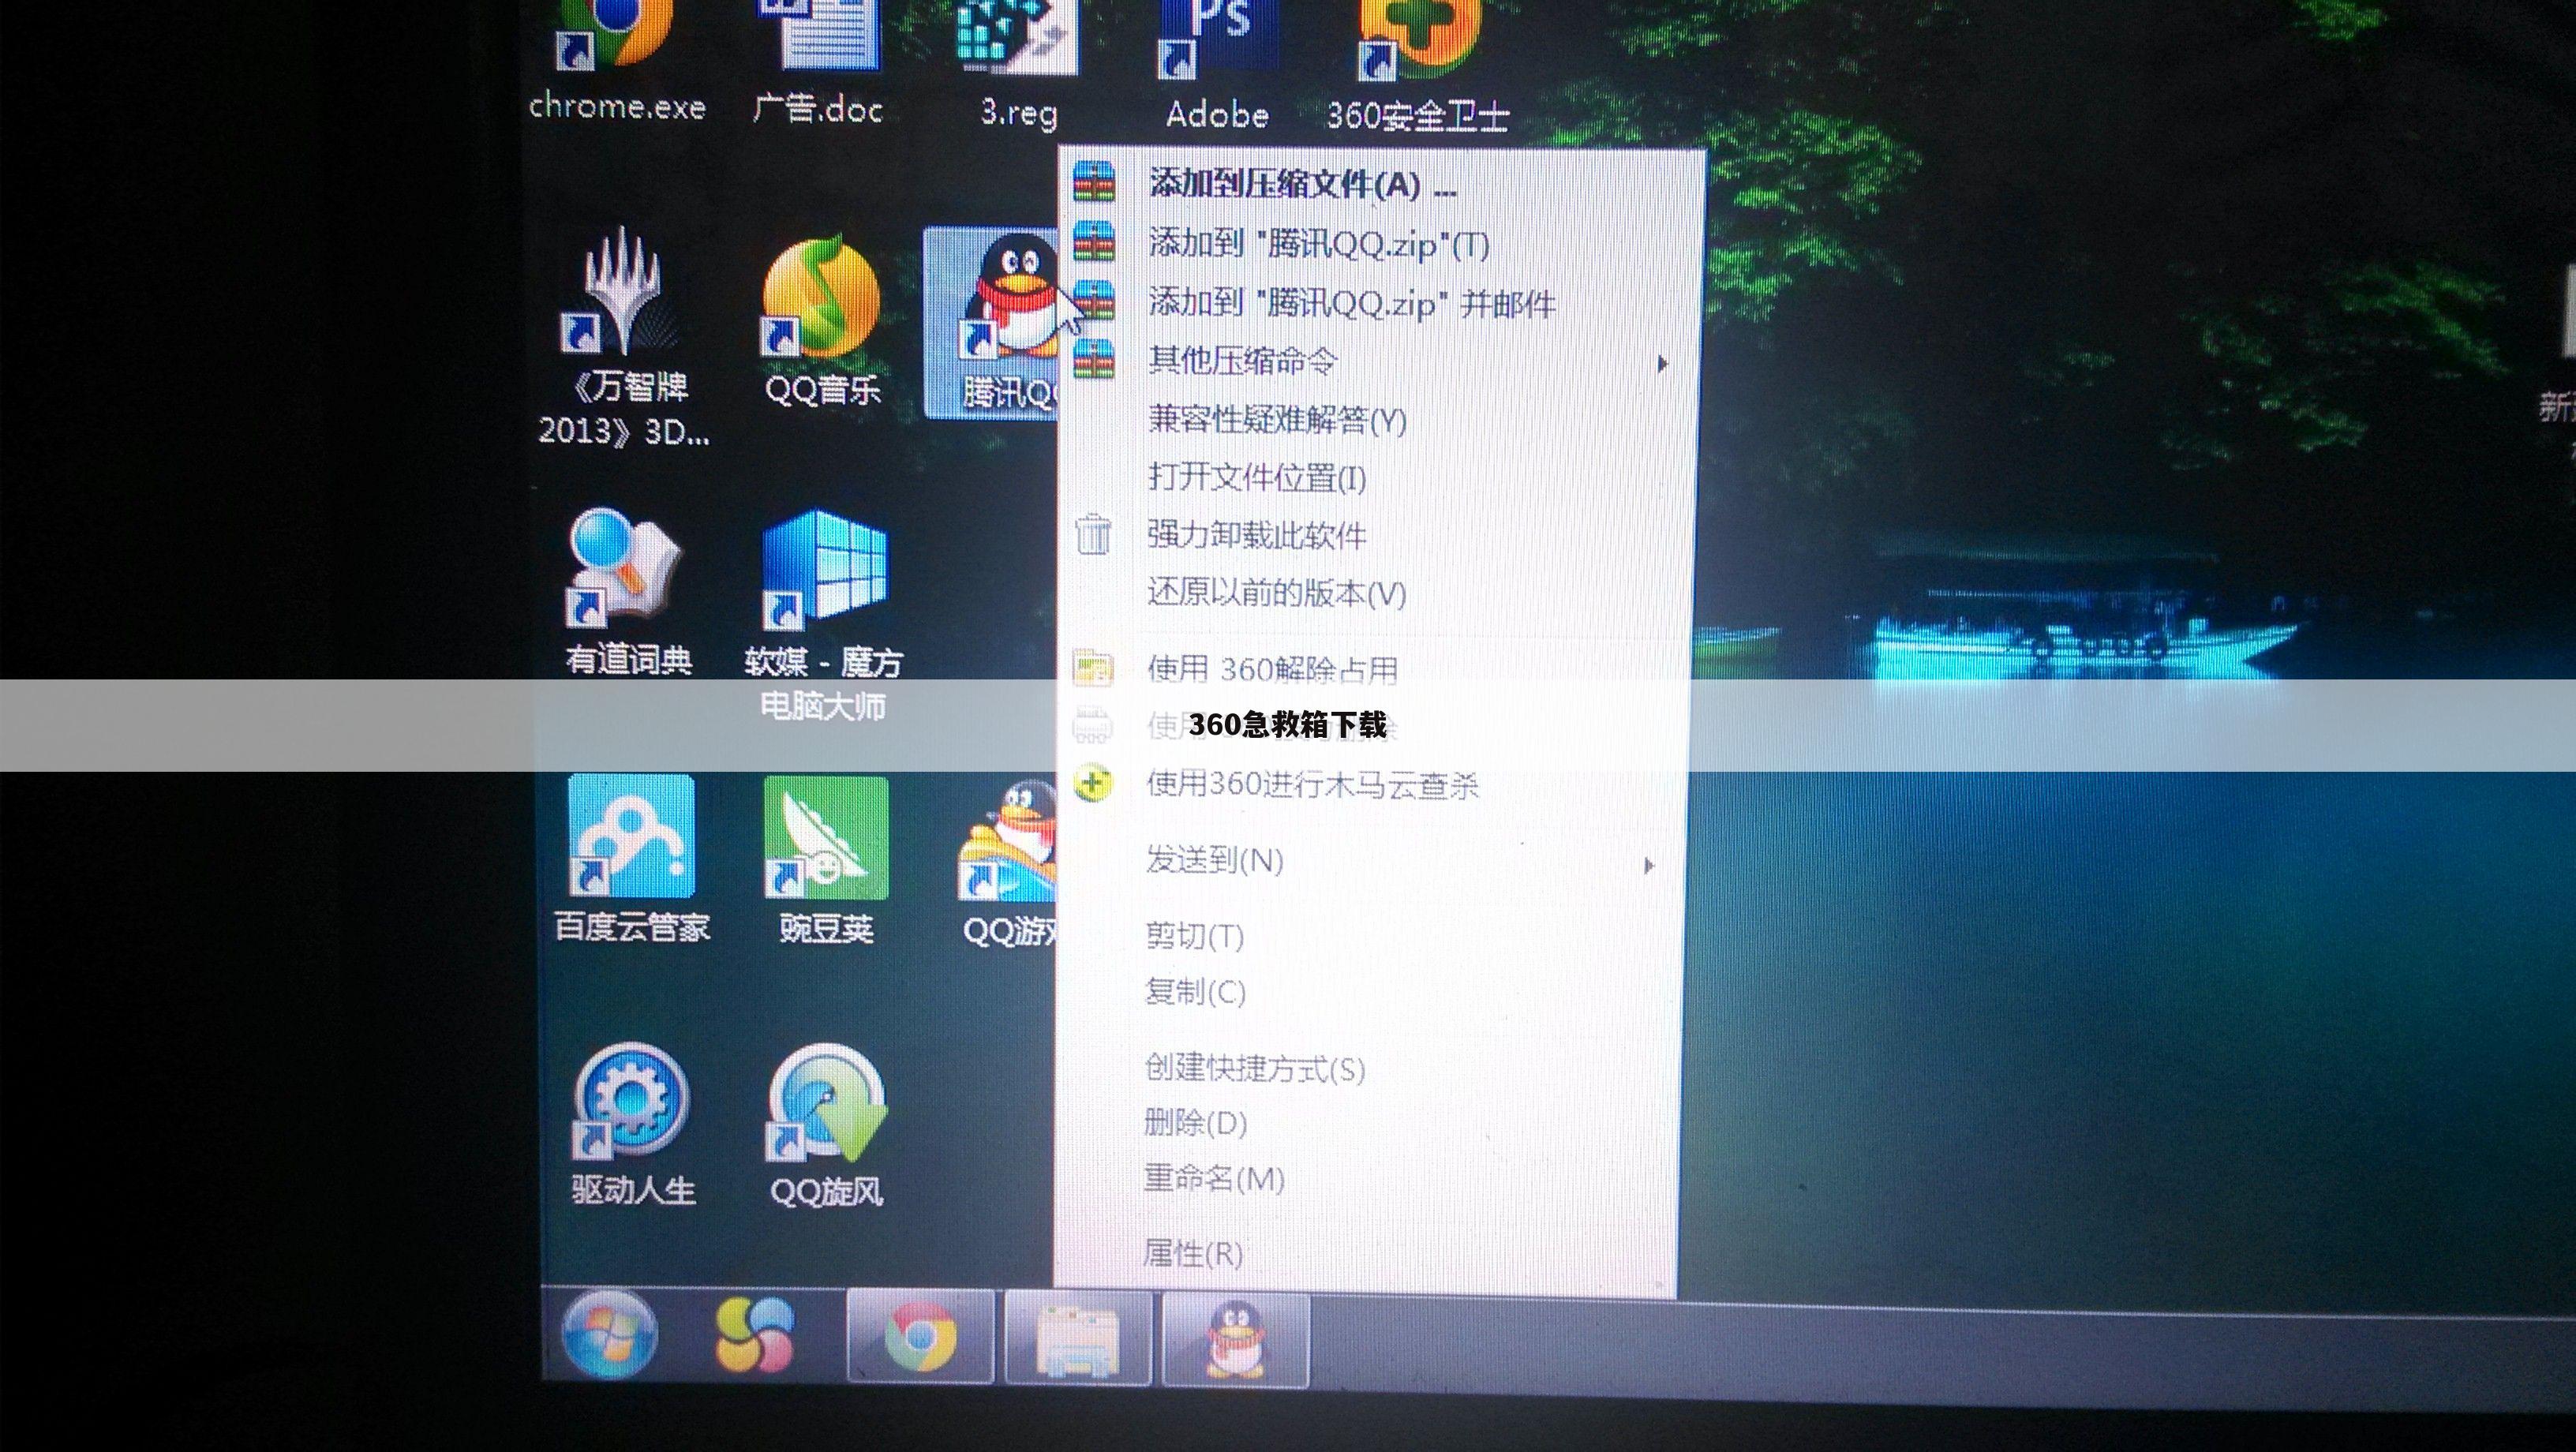Launch the 驱动人生 shortcut

pyautogui.click(x=632, y=1126)
